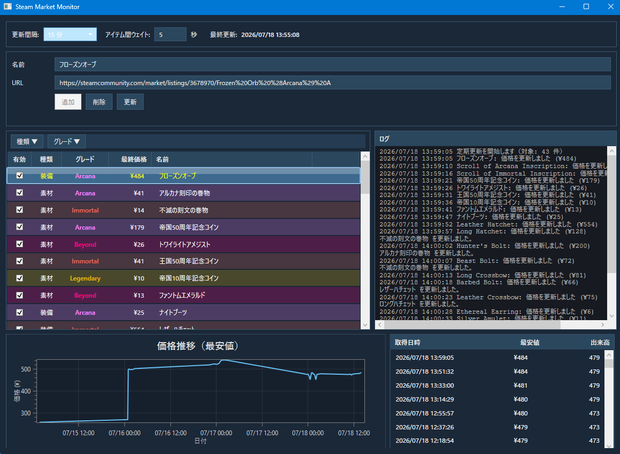Screen dimensions: 620x454
Task: Select the ナイトブーツ item name
Action: [x=173, y=312]
